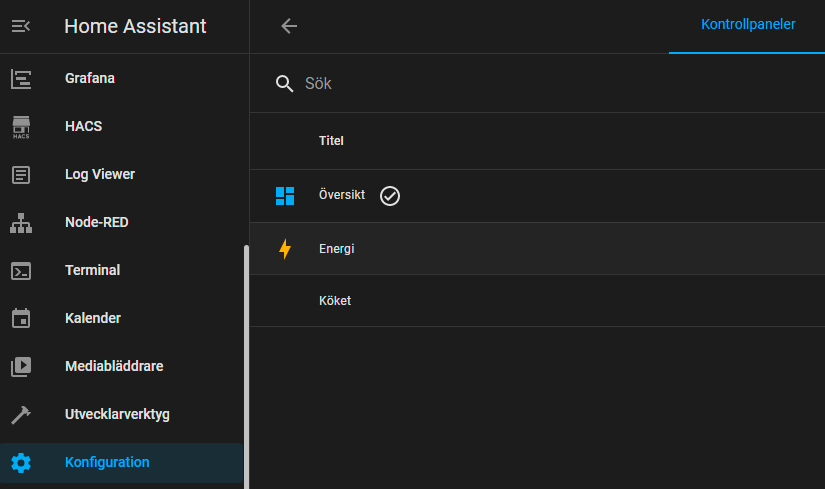The image size is (825, 489).
Task: Open Mediabläddrare from the sidebar
Action: click(x=122, y=366)
